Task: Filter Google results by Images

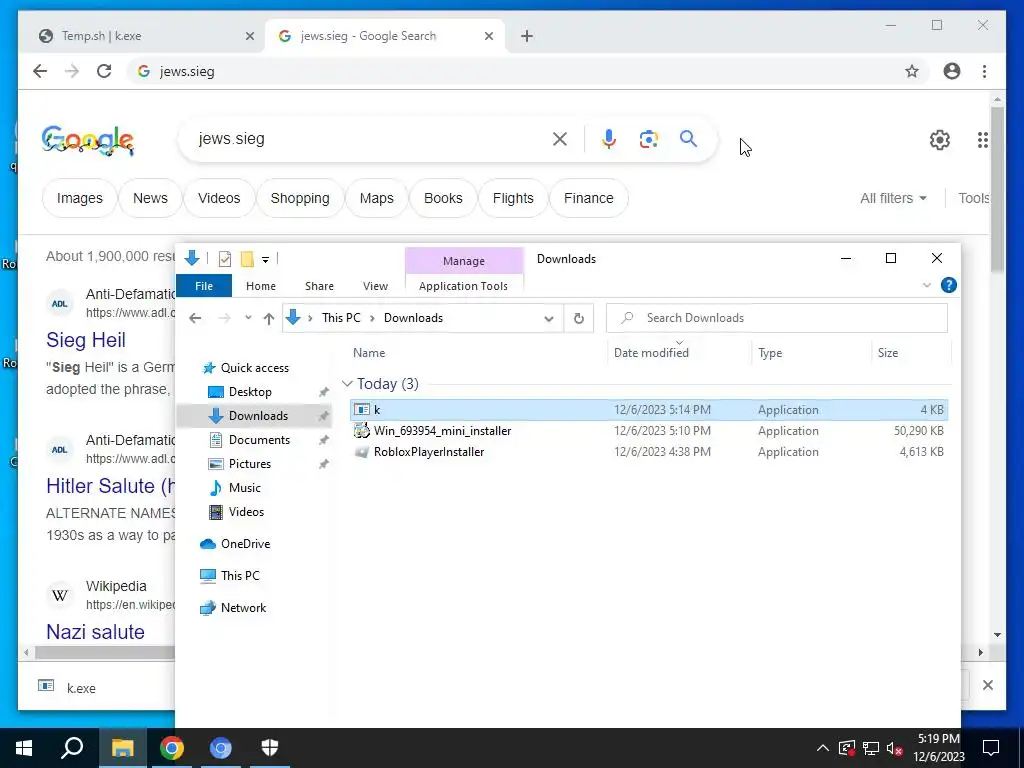Action: (x=80, y=198)
